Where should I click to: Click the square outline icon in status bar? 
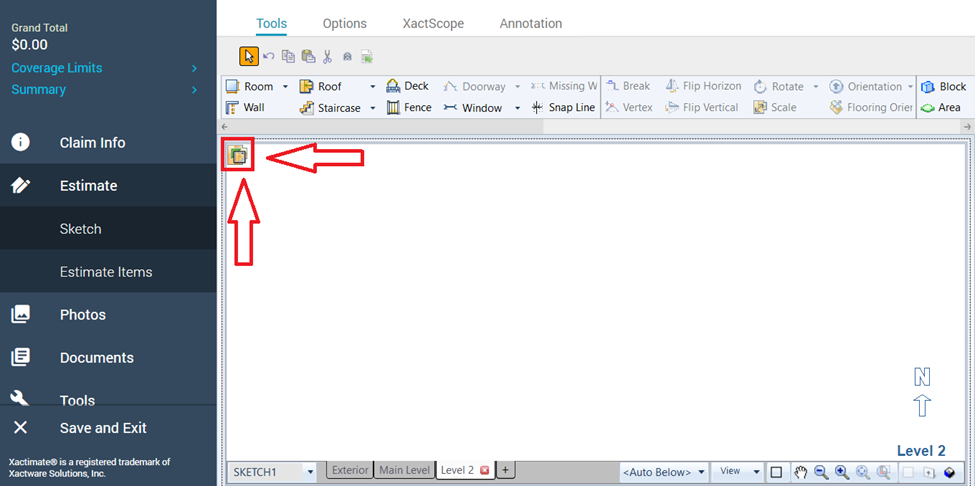tap(775, 472)
